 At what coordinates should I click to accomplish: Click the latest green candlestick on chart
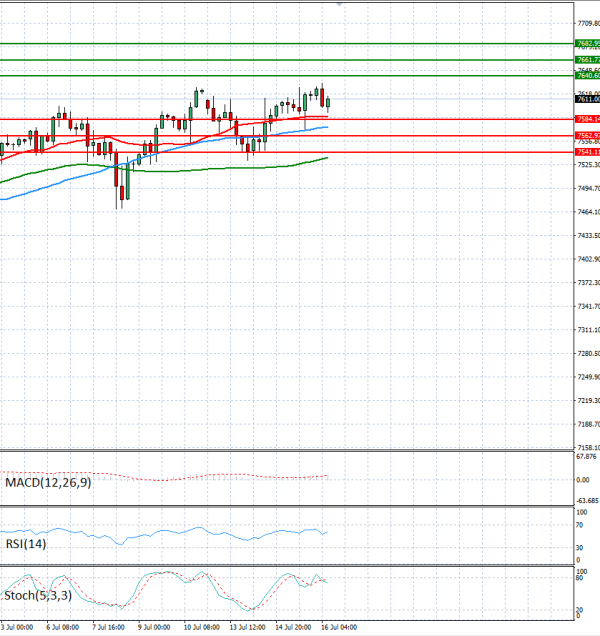(328, 103)
